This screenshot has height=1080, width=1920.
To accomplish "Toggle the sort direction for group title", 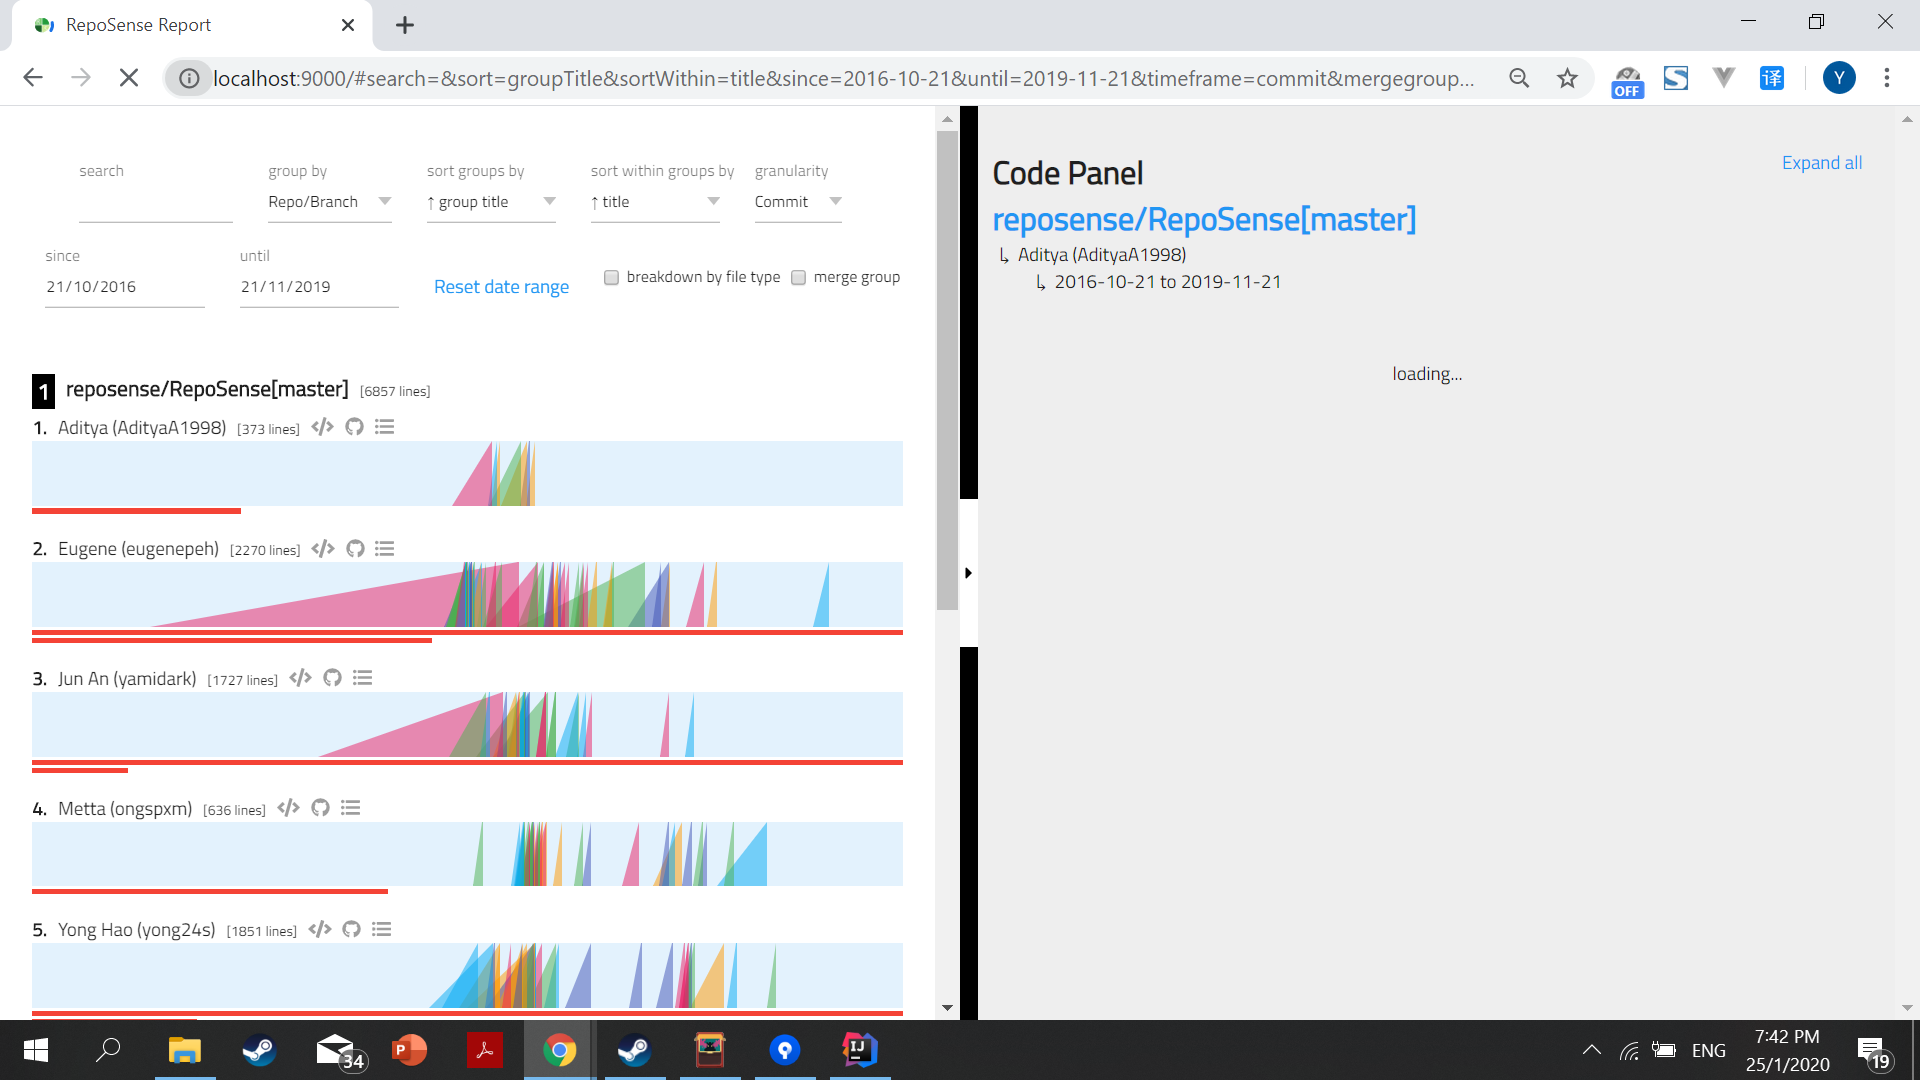I will (x=432, y=202).
